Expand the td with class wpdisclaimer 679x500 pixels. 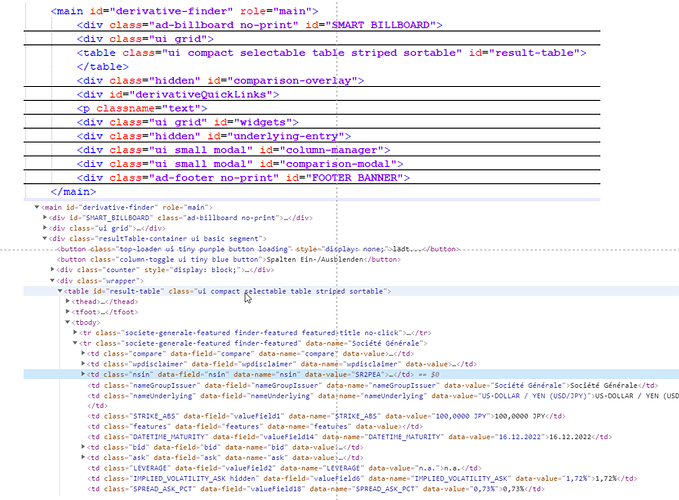[83, 364]
